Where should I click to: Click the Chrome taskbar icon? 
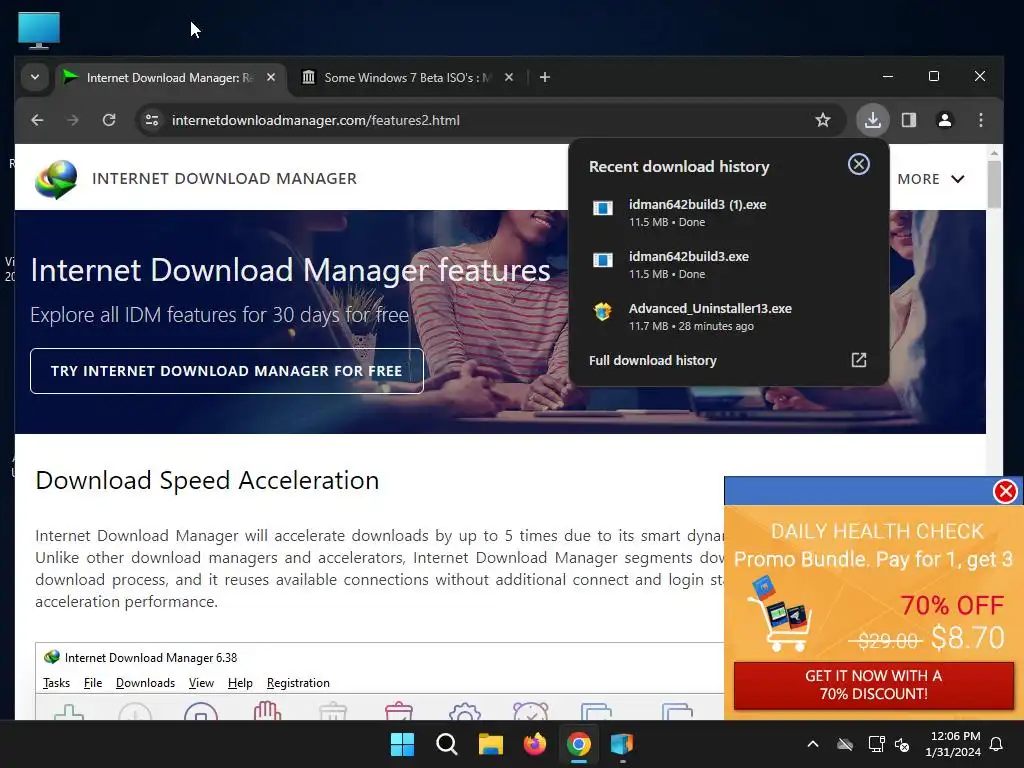pos(579,744)
